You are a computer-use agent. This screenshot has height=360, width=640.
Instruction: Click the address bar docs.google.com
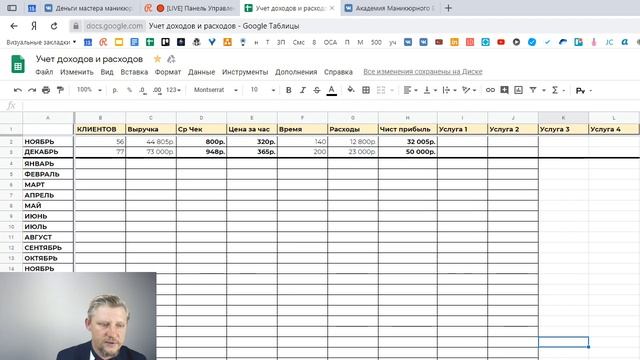pos(114,26)
